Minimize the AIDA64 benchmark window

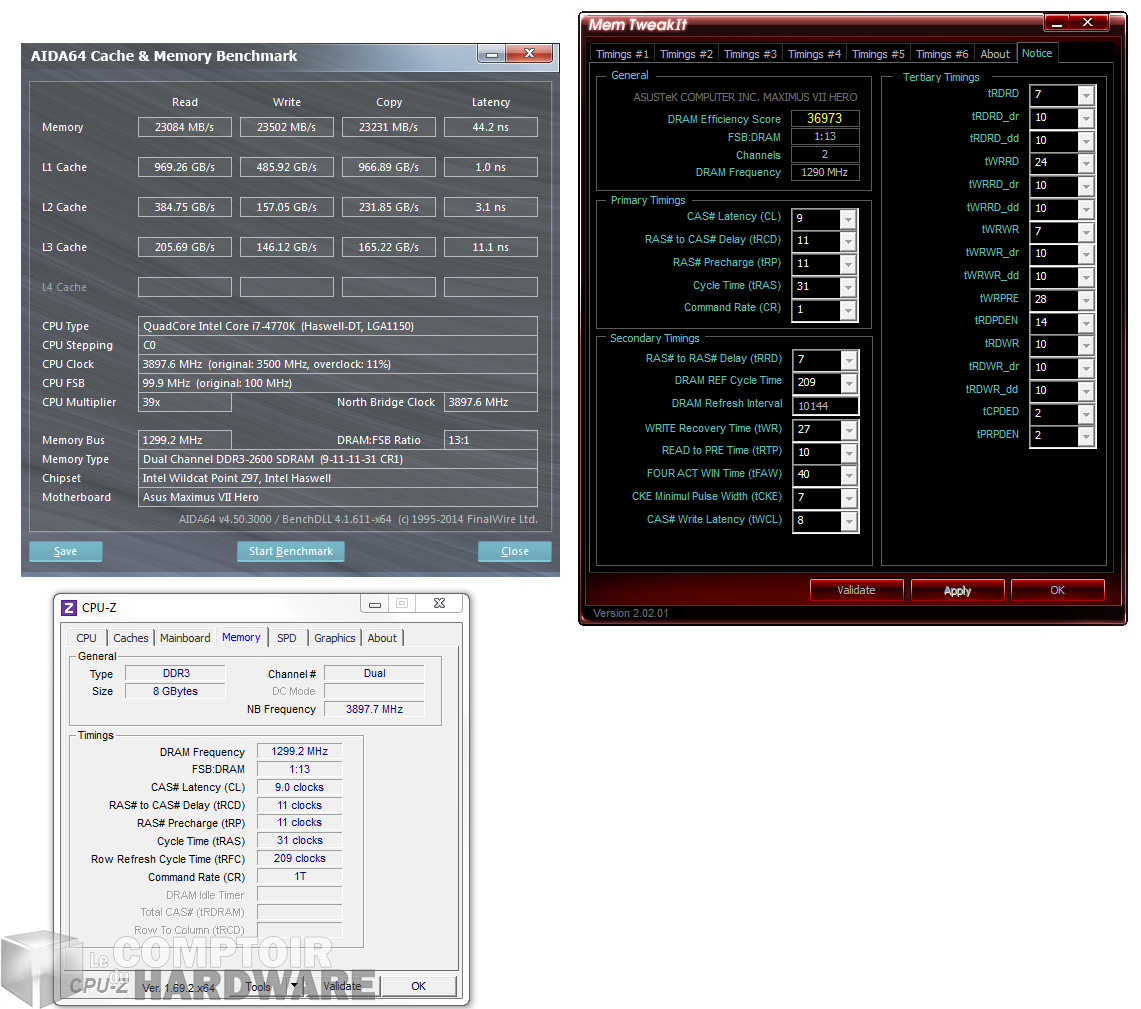492,54
